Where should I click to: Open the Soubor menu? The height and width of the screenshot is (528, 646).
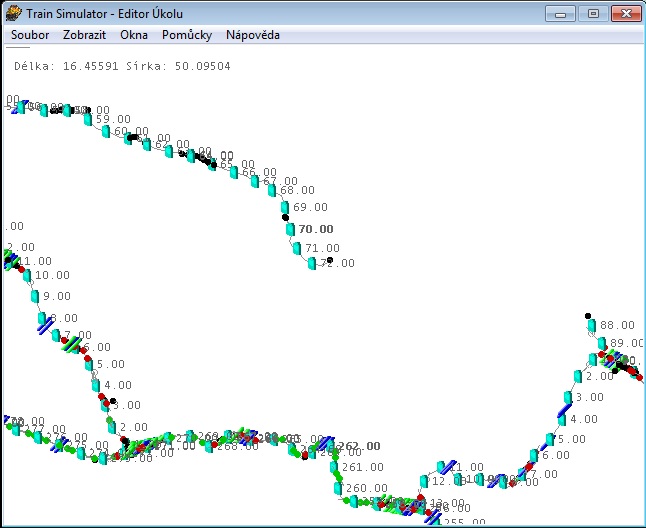pyautogui.click(x=30, y=35)
